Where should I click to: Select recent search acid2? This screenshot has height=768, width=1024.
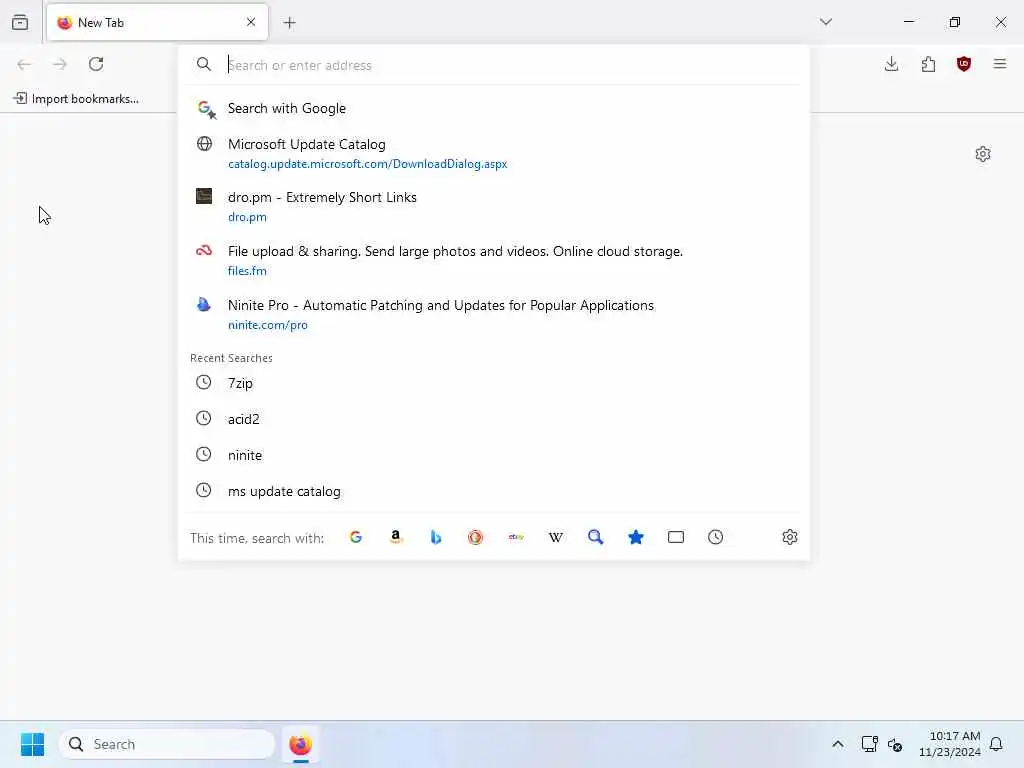pyautogui.click(x=494, y=419)
